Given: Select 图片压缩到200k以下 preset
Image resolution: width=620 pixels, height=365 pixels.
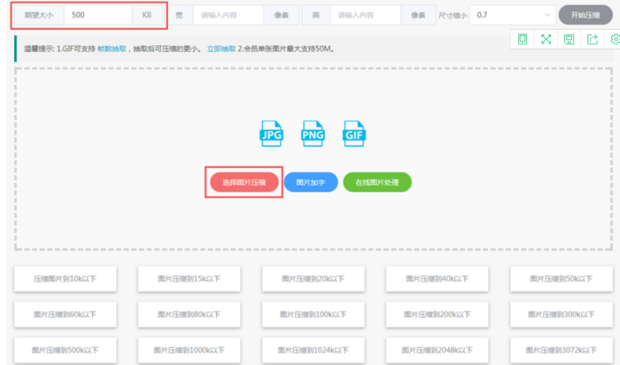Looking at the screenshot, I should pos(437,314).
